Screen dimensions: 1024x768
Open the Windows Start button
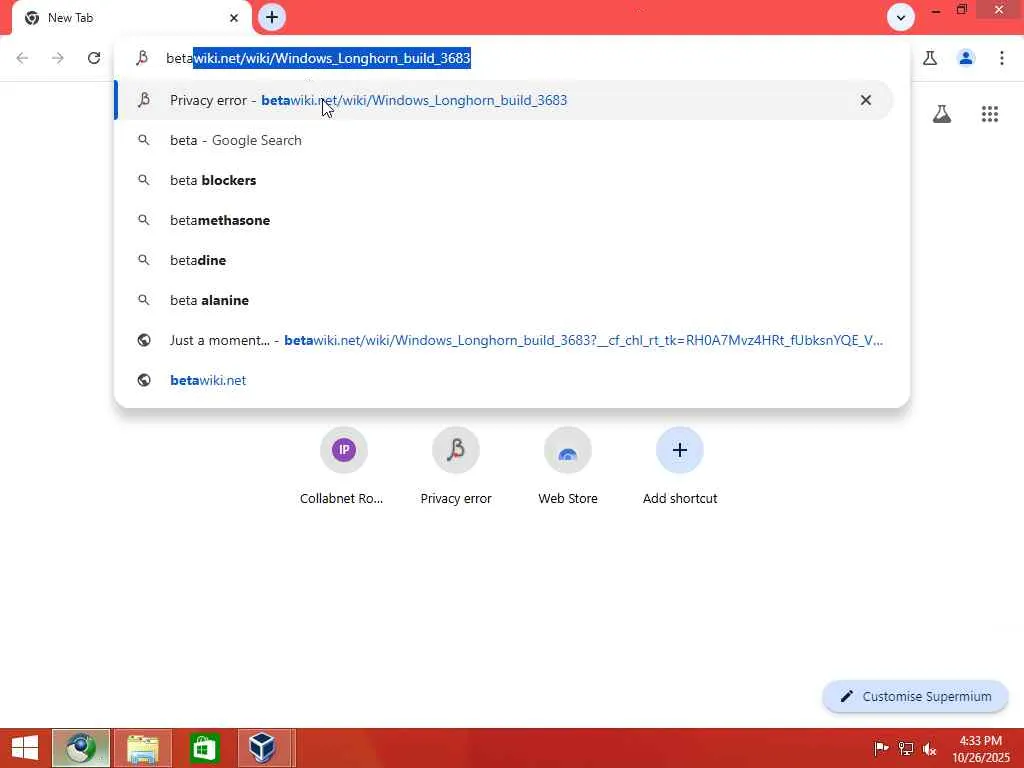(25, 748)
